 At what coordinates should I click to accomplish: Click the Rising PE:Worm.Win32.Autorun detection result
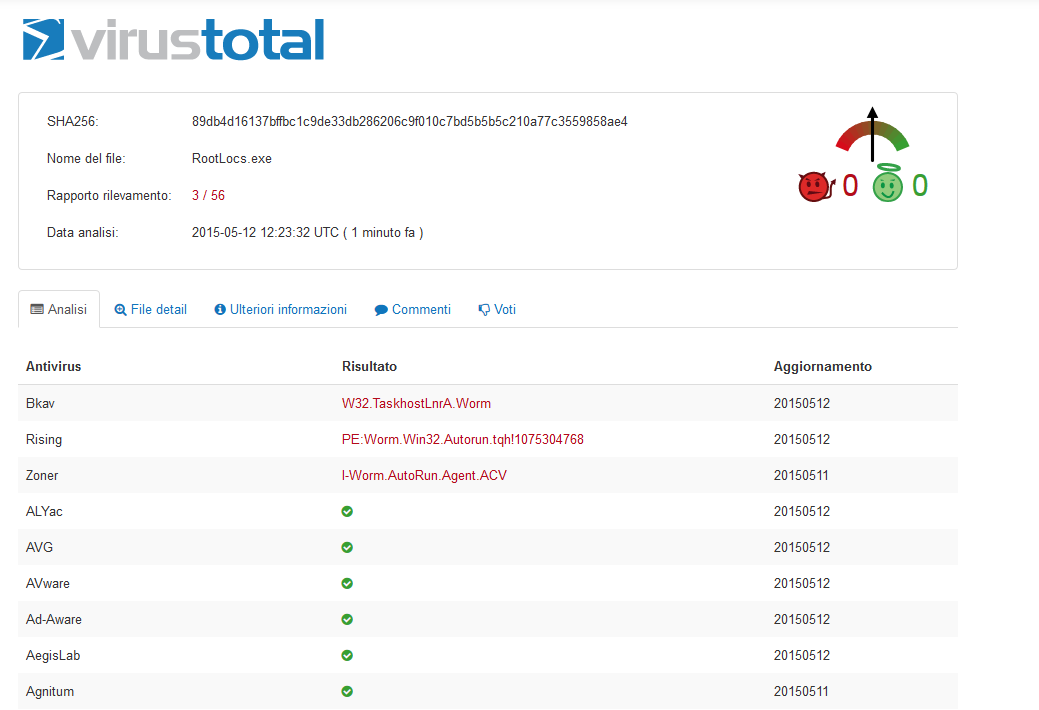[462, 440]
